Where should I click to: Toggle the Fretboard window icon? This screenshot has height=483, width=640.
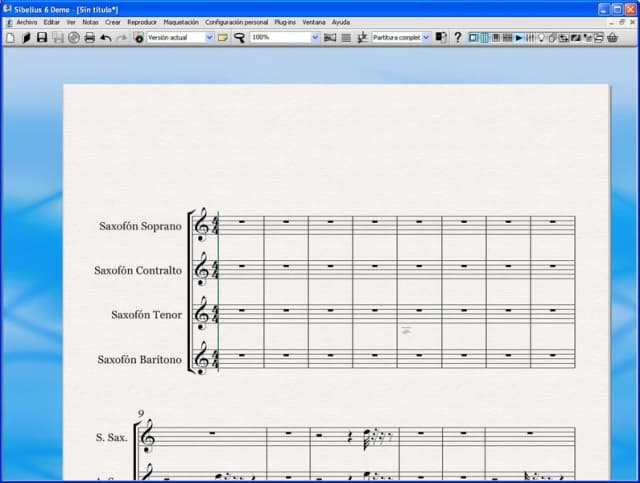click(x=507, y=38)
